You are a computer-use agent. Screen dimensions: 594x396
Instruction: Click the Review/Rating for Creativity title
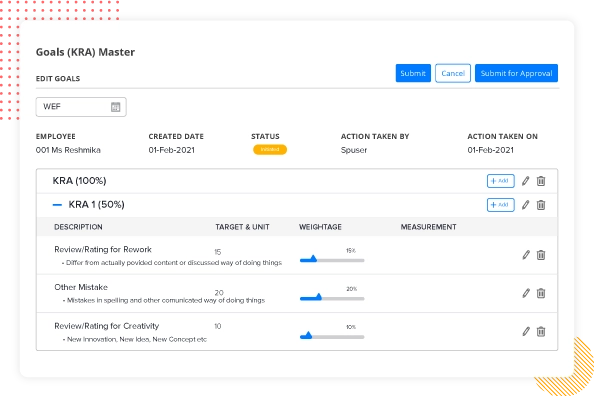[106, 326]
